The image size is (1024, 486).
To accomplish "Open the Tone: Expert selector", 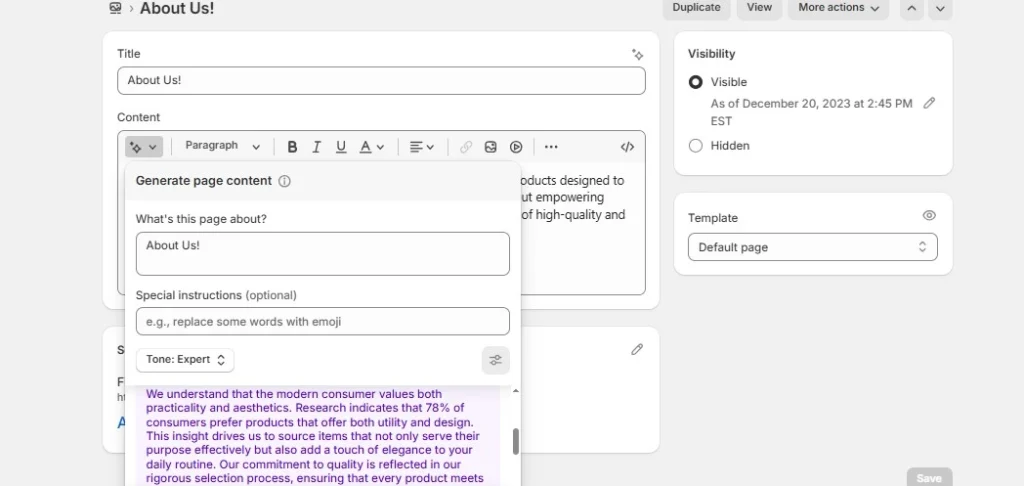I will (x=185, y=360).
